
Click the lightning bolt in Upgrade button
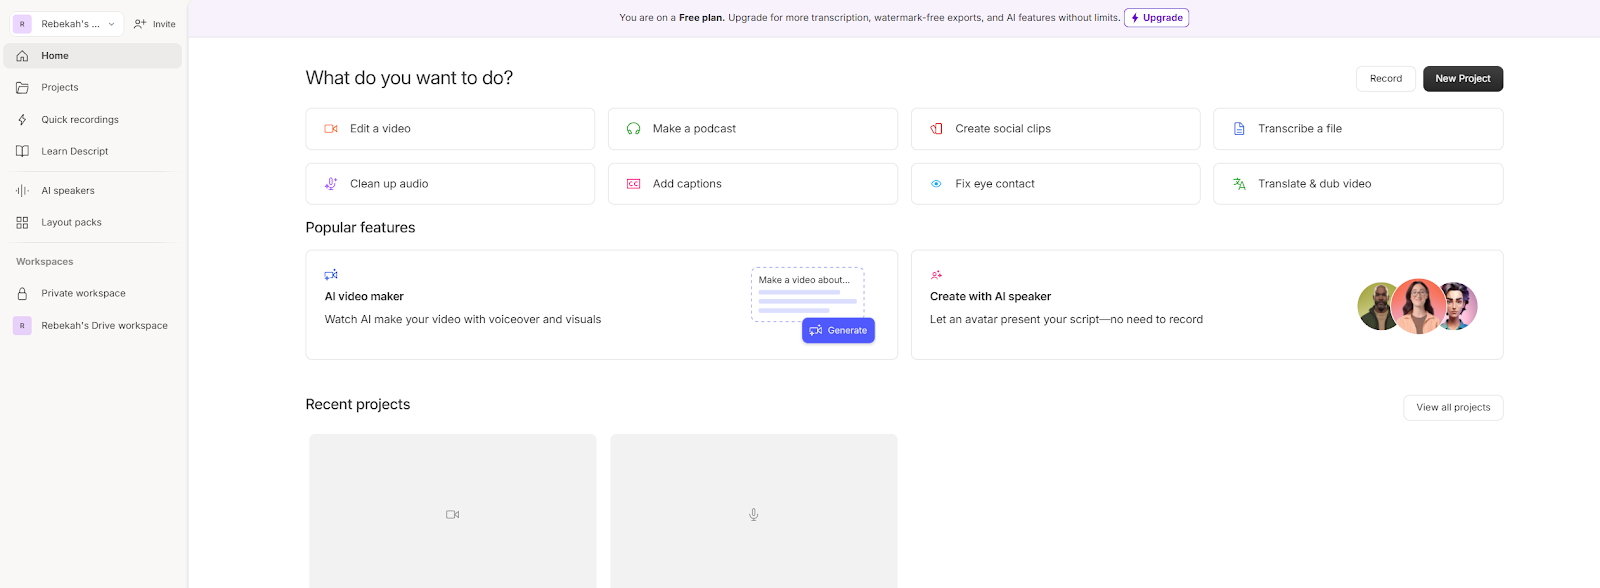coord(1135,18)
